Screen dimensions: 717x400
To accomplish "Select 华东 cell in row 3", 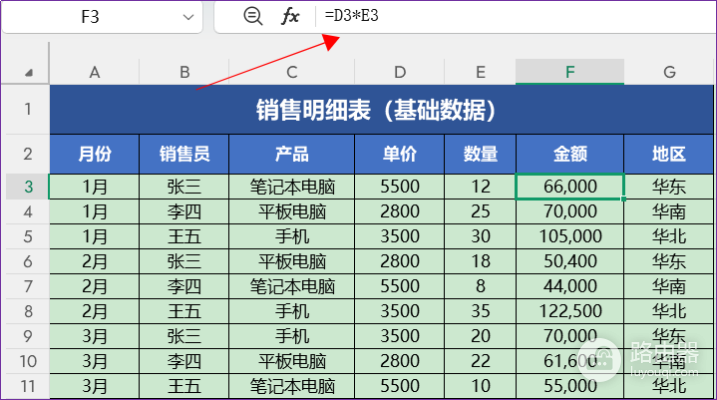I will [669, 187].
